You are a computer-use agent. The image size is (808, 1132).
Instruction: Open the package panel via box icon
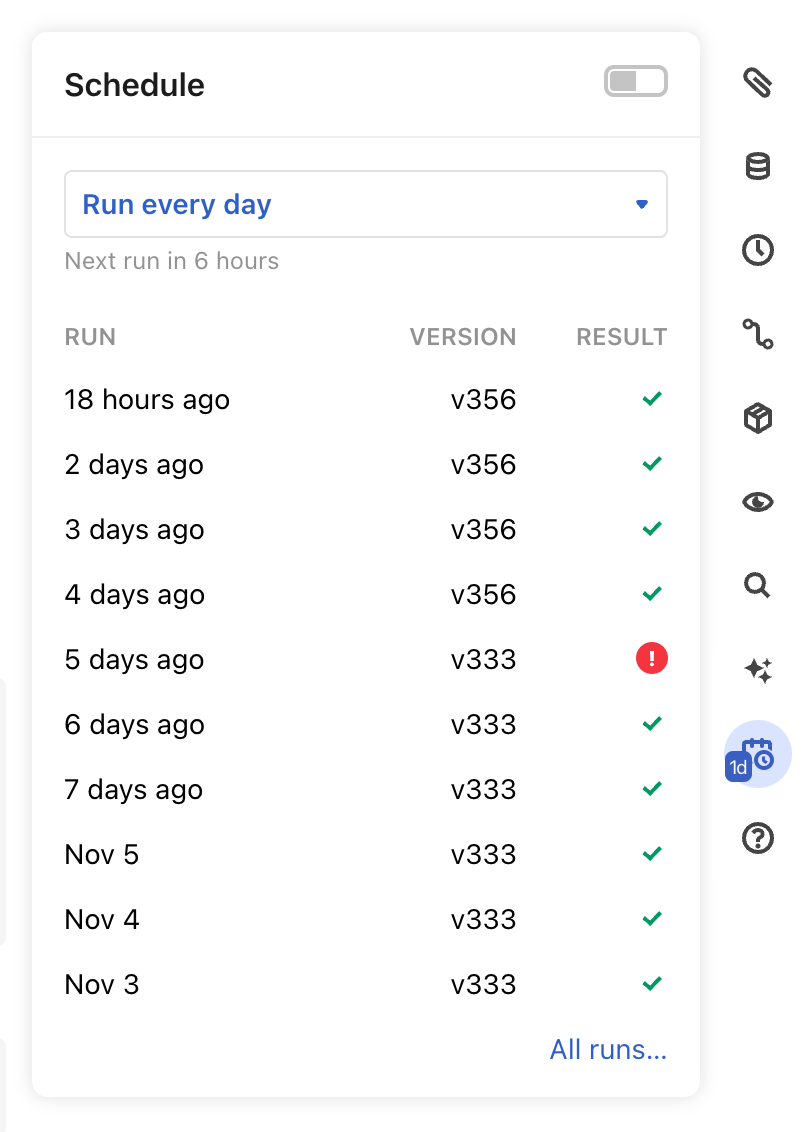pos(757,418)
